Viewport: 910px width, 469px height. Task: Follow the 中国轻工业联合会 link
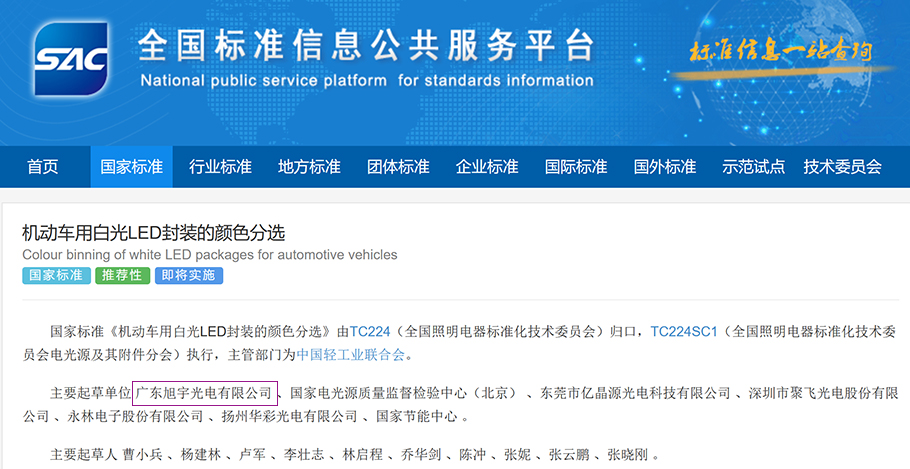(x=351, y=354)
